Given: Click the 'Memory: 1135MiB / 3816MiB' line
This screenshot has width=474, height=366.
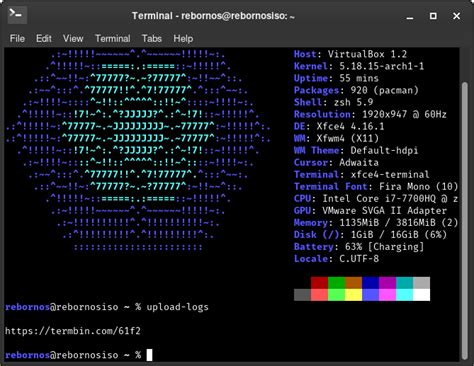Looking at the screenshot, I should click(x=376, y=223).
